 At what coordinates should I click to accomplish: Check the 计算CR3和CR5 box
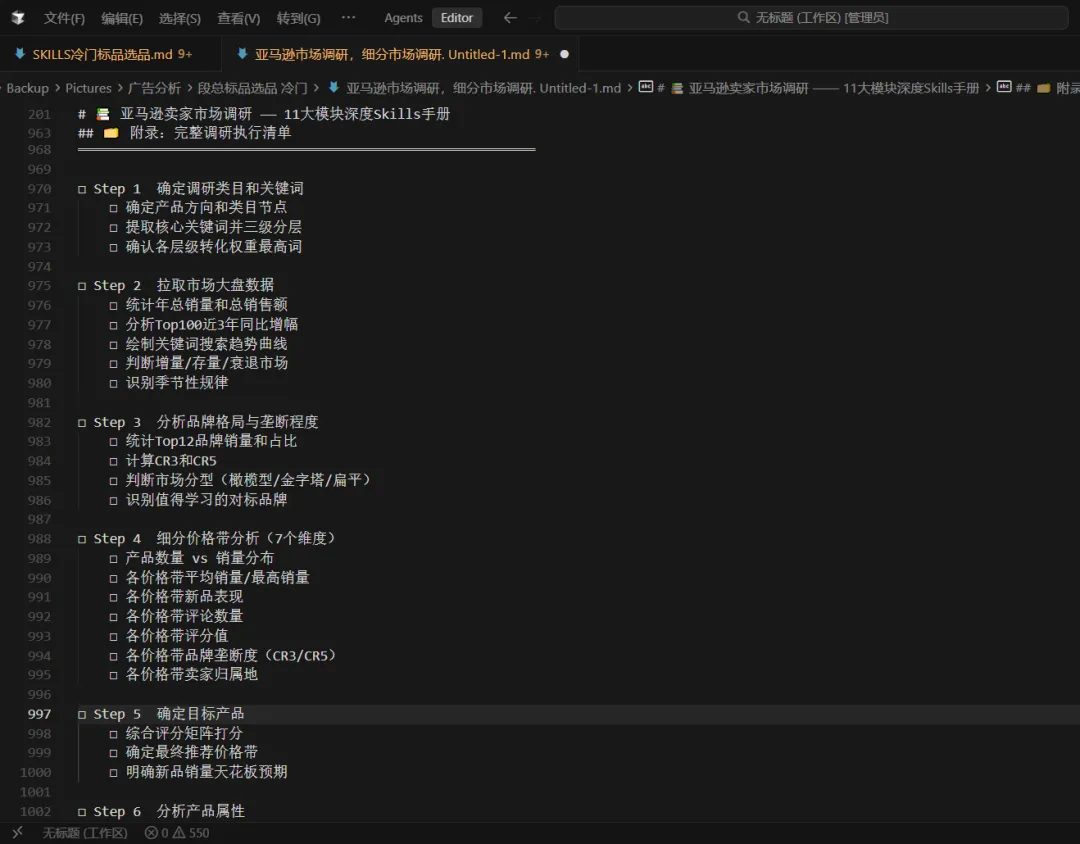[x=114, y=461]
